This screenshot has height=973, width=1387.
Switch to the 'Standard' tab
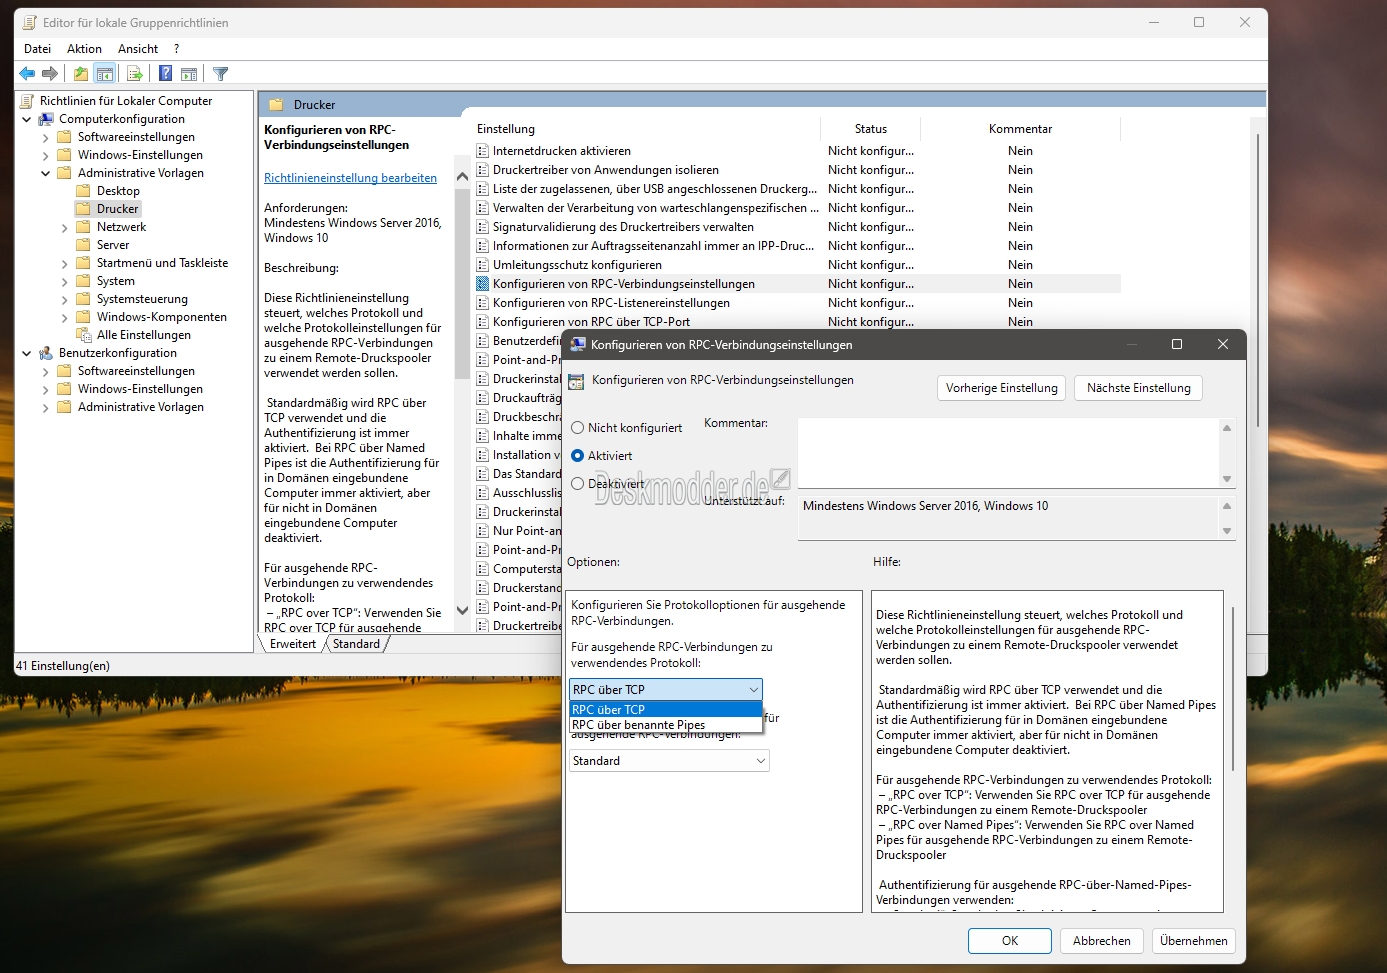[x=356, y=644]
